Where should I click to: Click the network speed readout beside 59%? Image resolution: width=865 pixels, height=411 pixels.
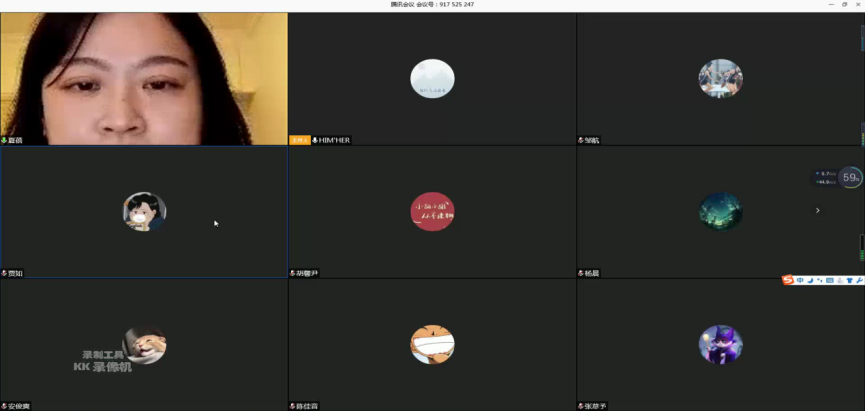[826, 178]
